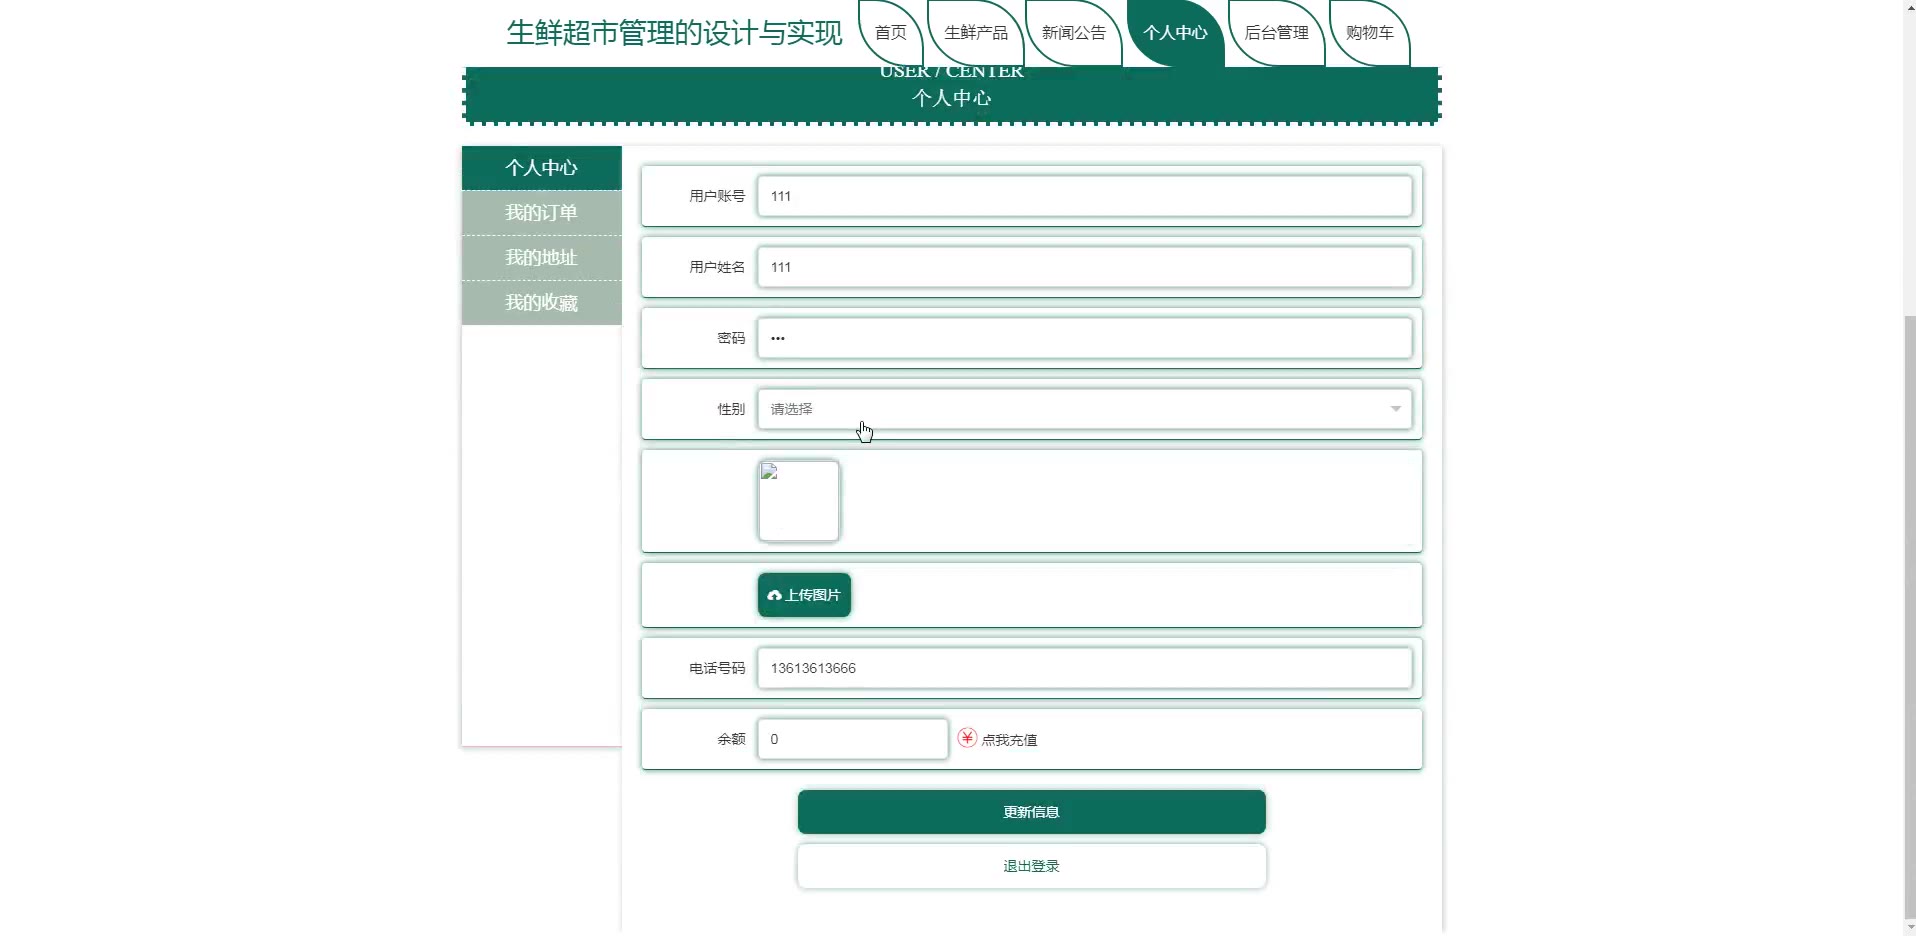Image resolution: width=1916 pixels, height=936 pixels.
Task: Focus the 电话号码 input field
Action: [1084, 668]
